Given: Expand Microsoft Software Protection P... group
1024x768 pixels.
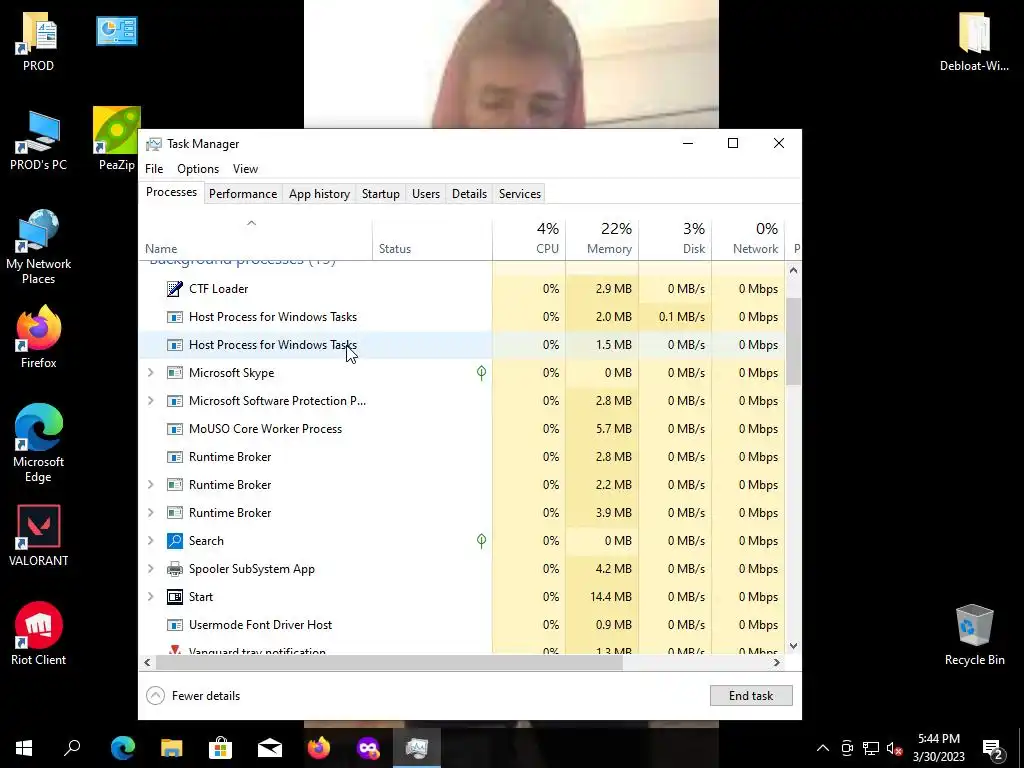Looking at the screenshot, I should [150, 401].
